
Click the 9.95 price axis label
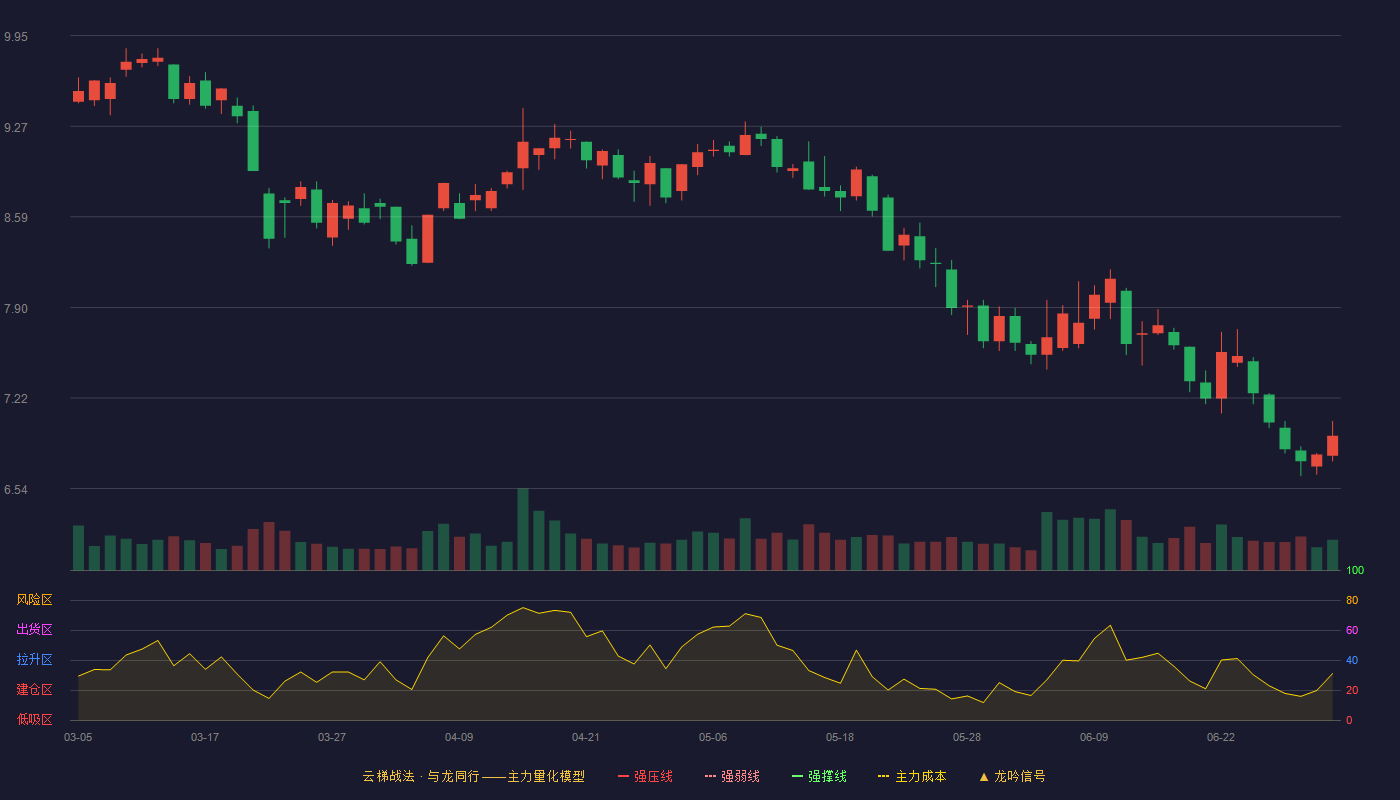pyautogui.click(x=16, y=37)
